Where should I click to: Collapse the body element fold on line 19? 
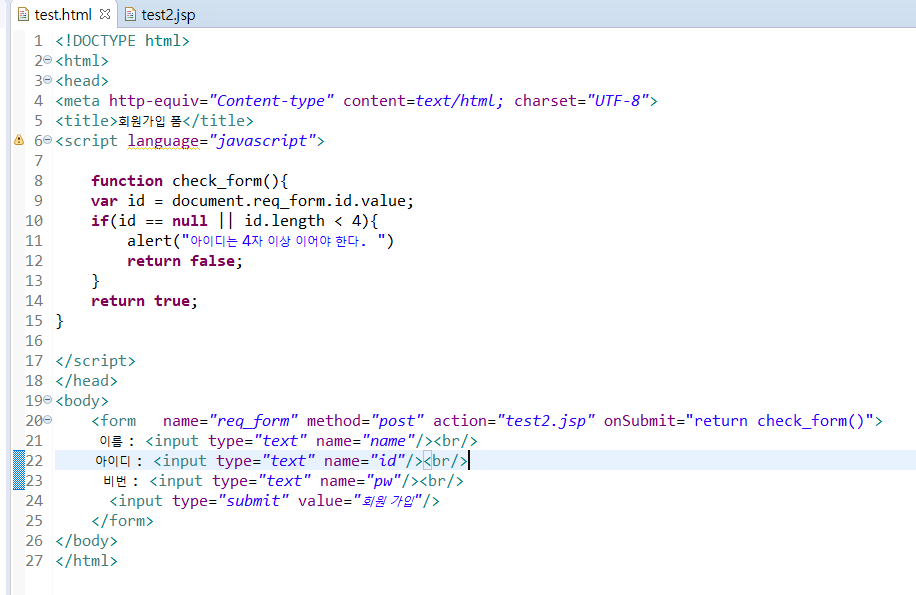click(x=48, y=399)
